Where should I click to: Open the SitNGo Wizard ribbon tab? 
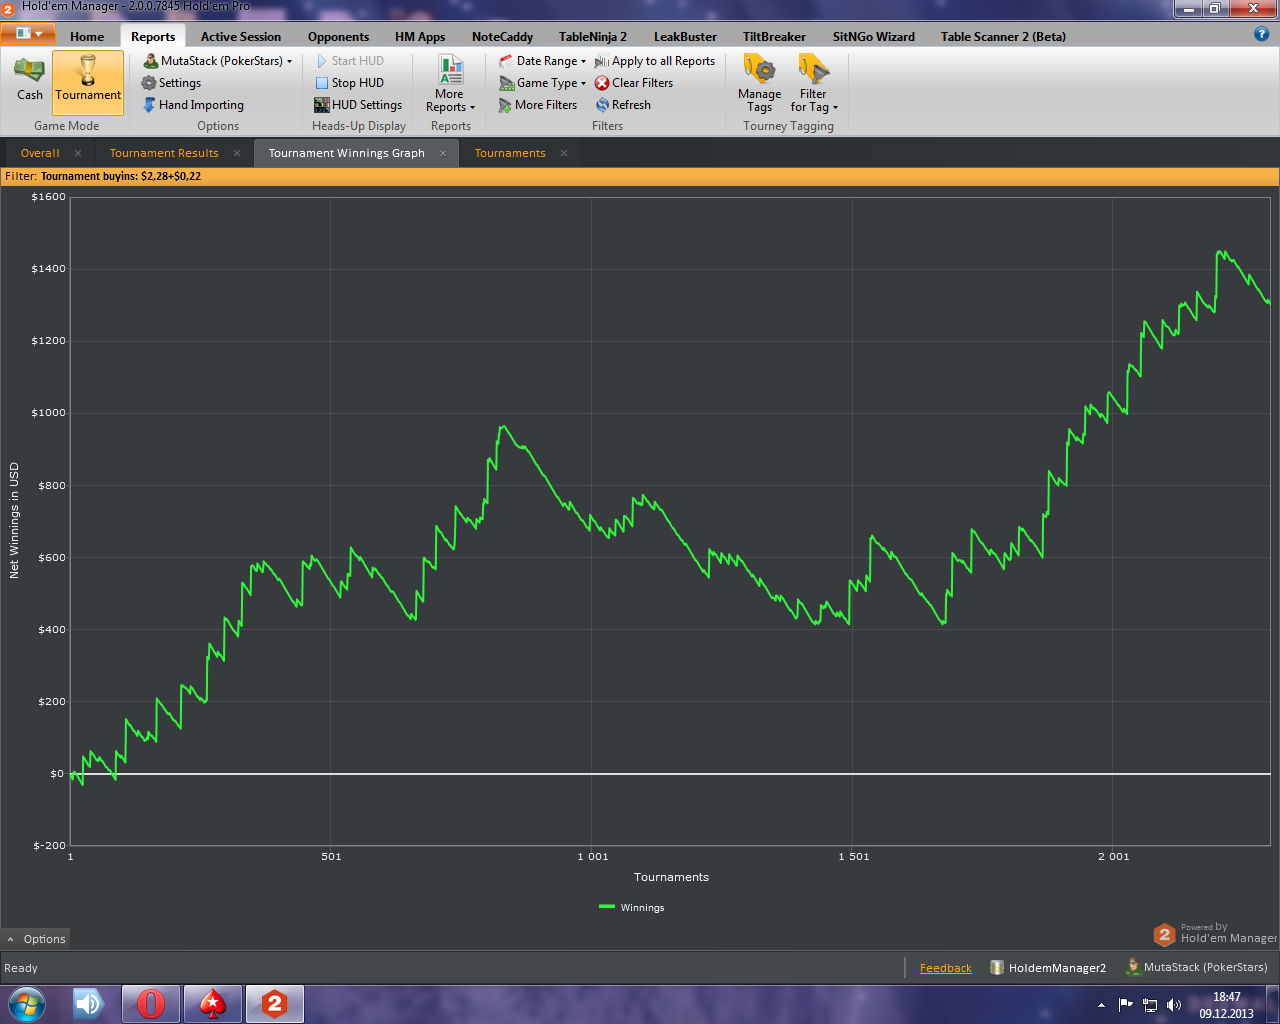tap(873, 37)
